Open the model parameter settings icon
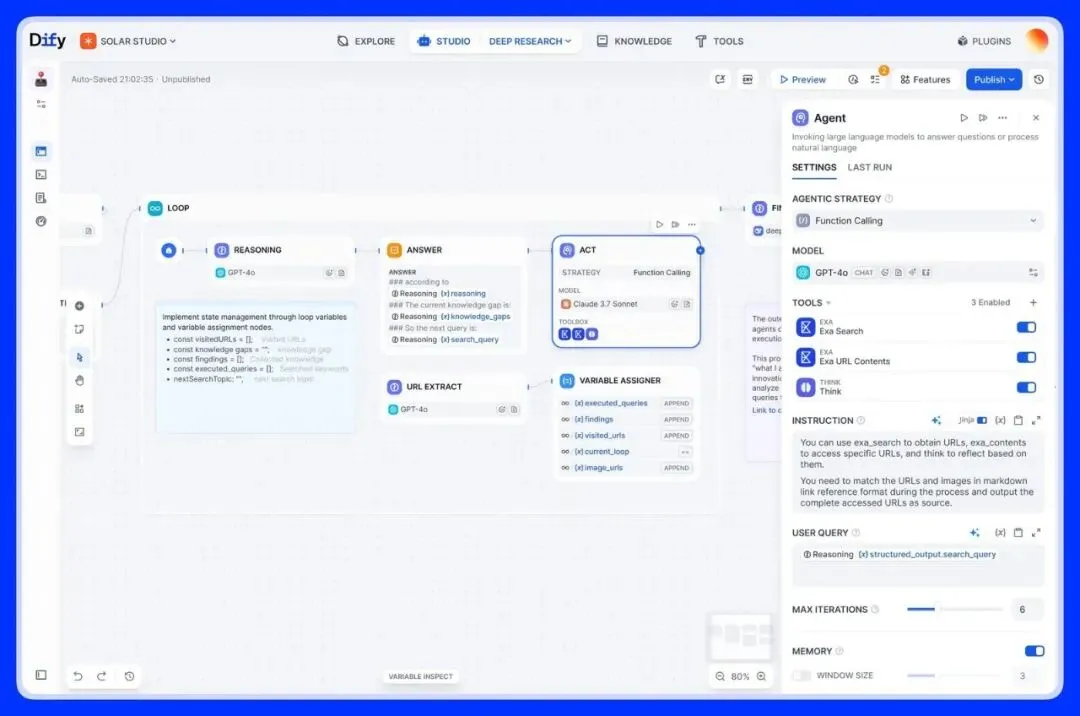Image resolution: width=1080 pixels, height=716 pixels. pos(1033,273)
